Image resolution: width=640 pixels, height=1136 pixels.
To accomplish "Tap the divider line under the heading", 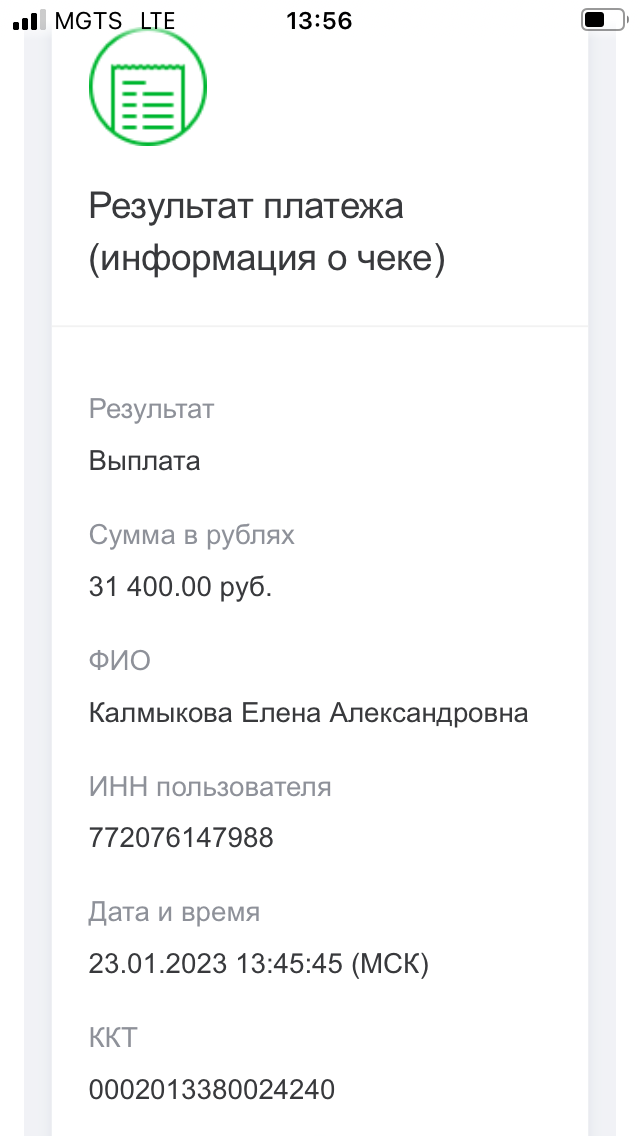I will tap(320, 326).
